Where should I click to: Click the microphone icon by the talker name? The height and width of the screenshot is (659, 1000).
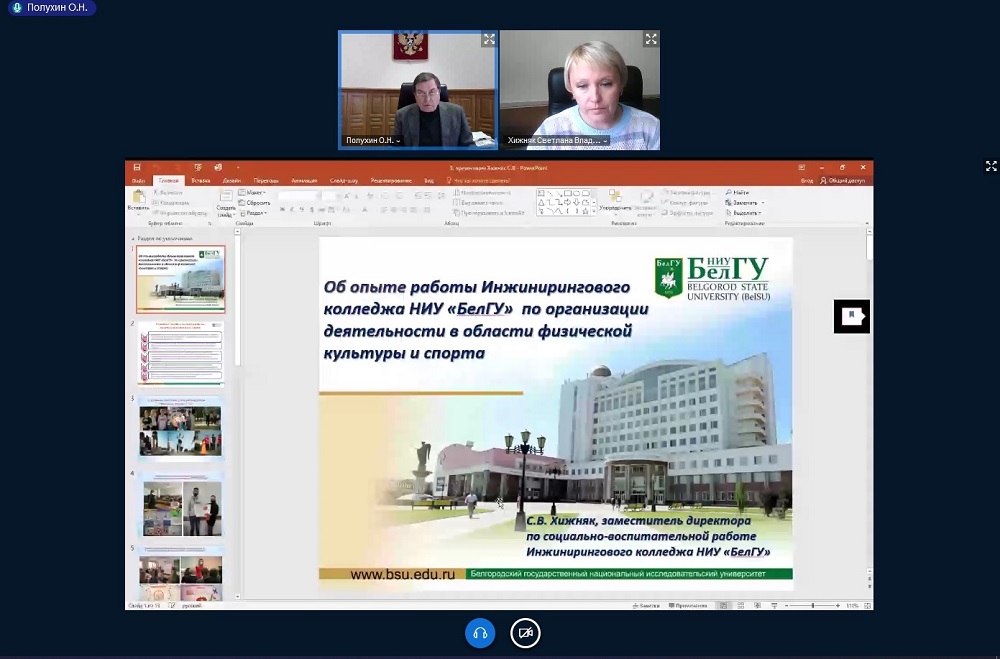17,7
